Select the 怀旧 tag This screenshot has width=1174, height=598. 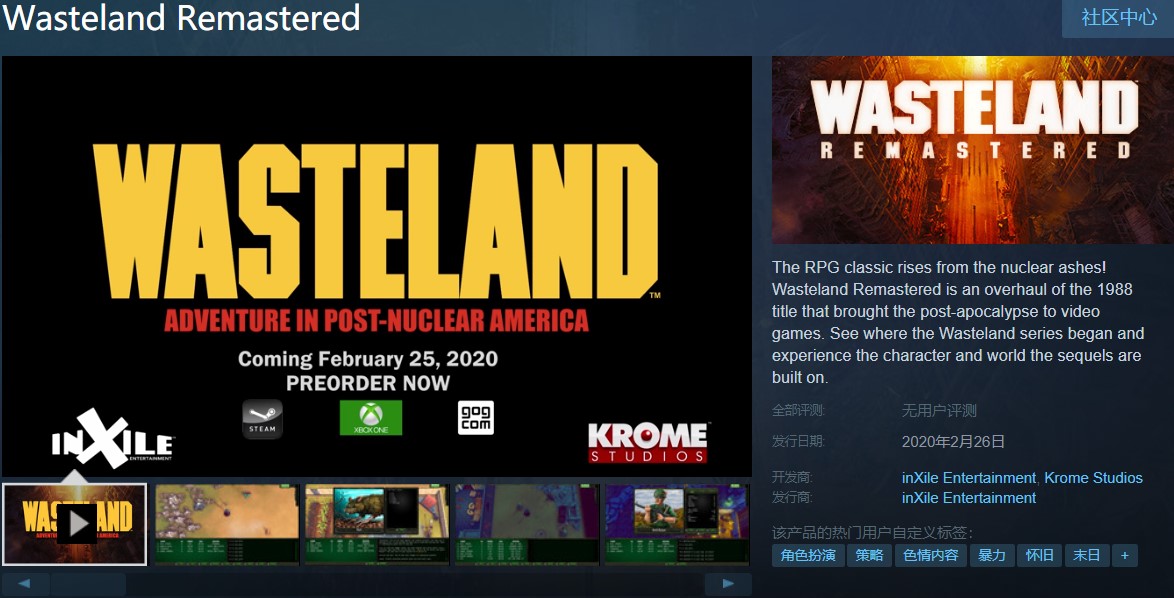[x=1039, y=555]
